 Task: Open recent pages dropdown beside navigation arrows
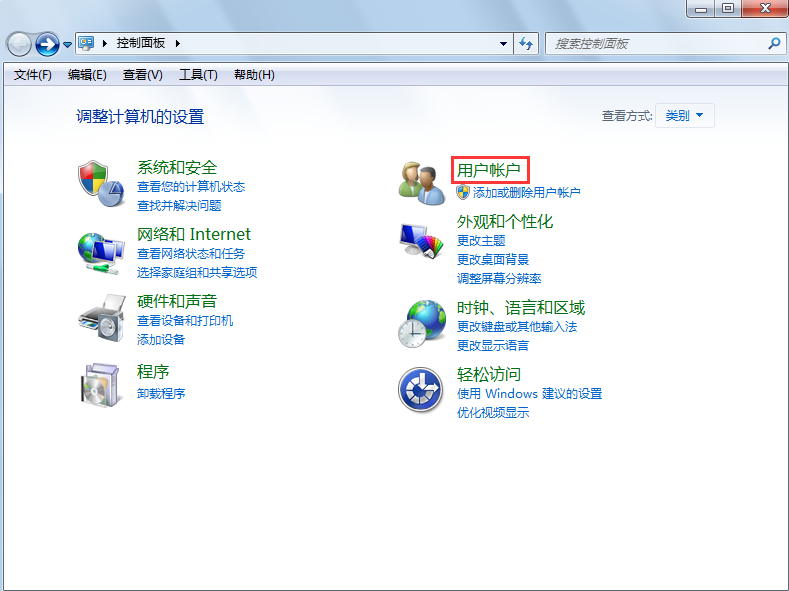tap(68, 45)
